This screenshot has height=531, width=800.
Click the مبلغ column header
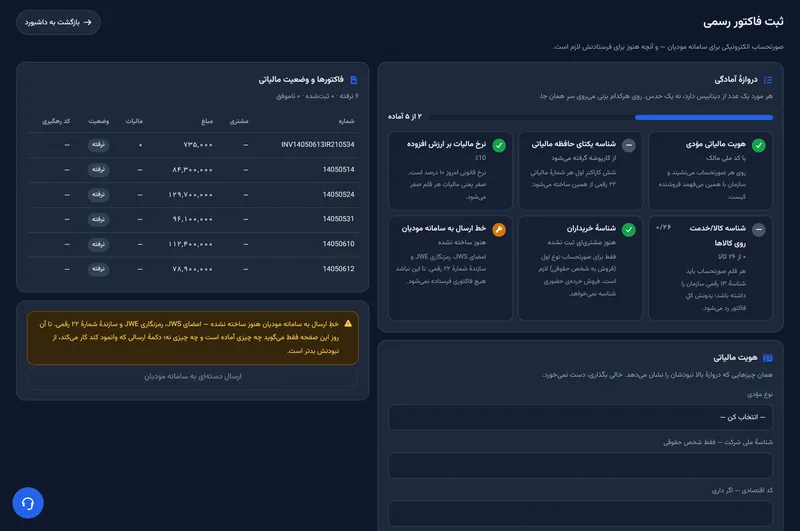click(x=207, y=121)
